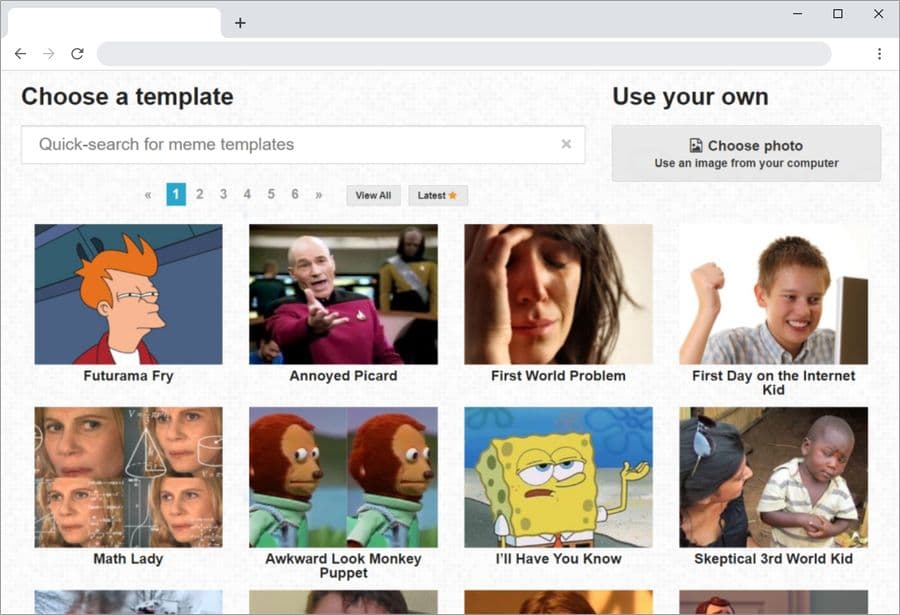
Task: Minimize the browser window
Action: 798,14
